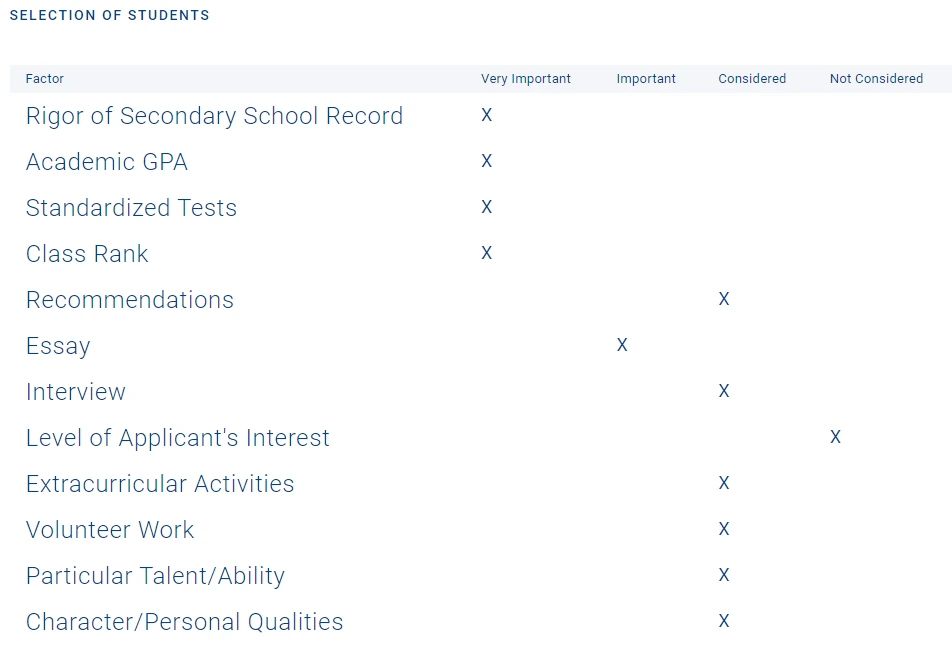
Task: Click the X for Level of Applicant's Interest
Action: coord(835,437)
